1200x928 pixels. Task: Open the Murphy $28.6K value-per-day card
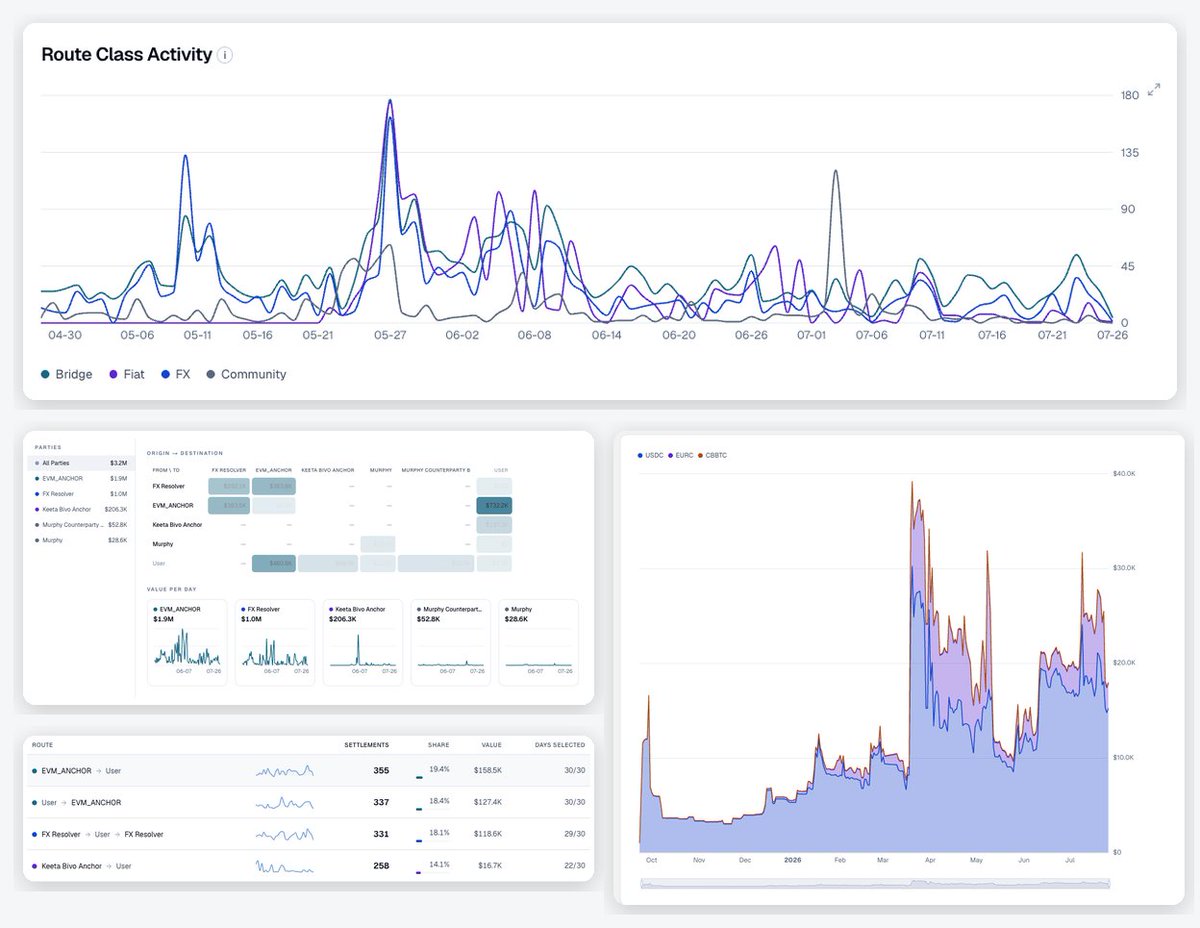tap(539, 642)
